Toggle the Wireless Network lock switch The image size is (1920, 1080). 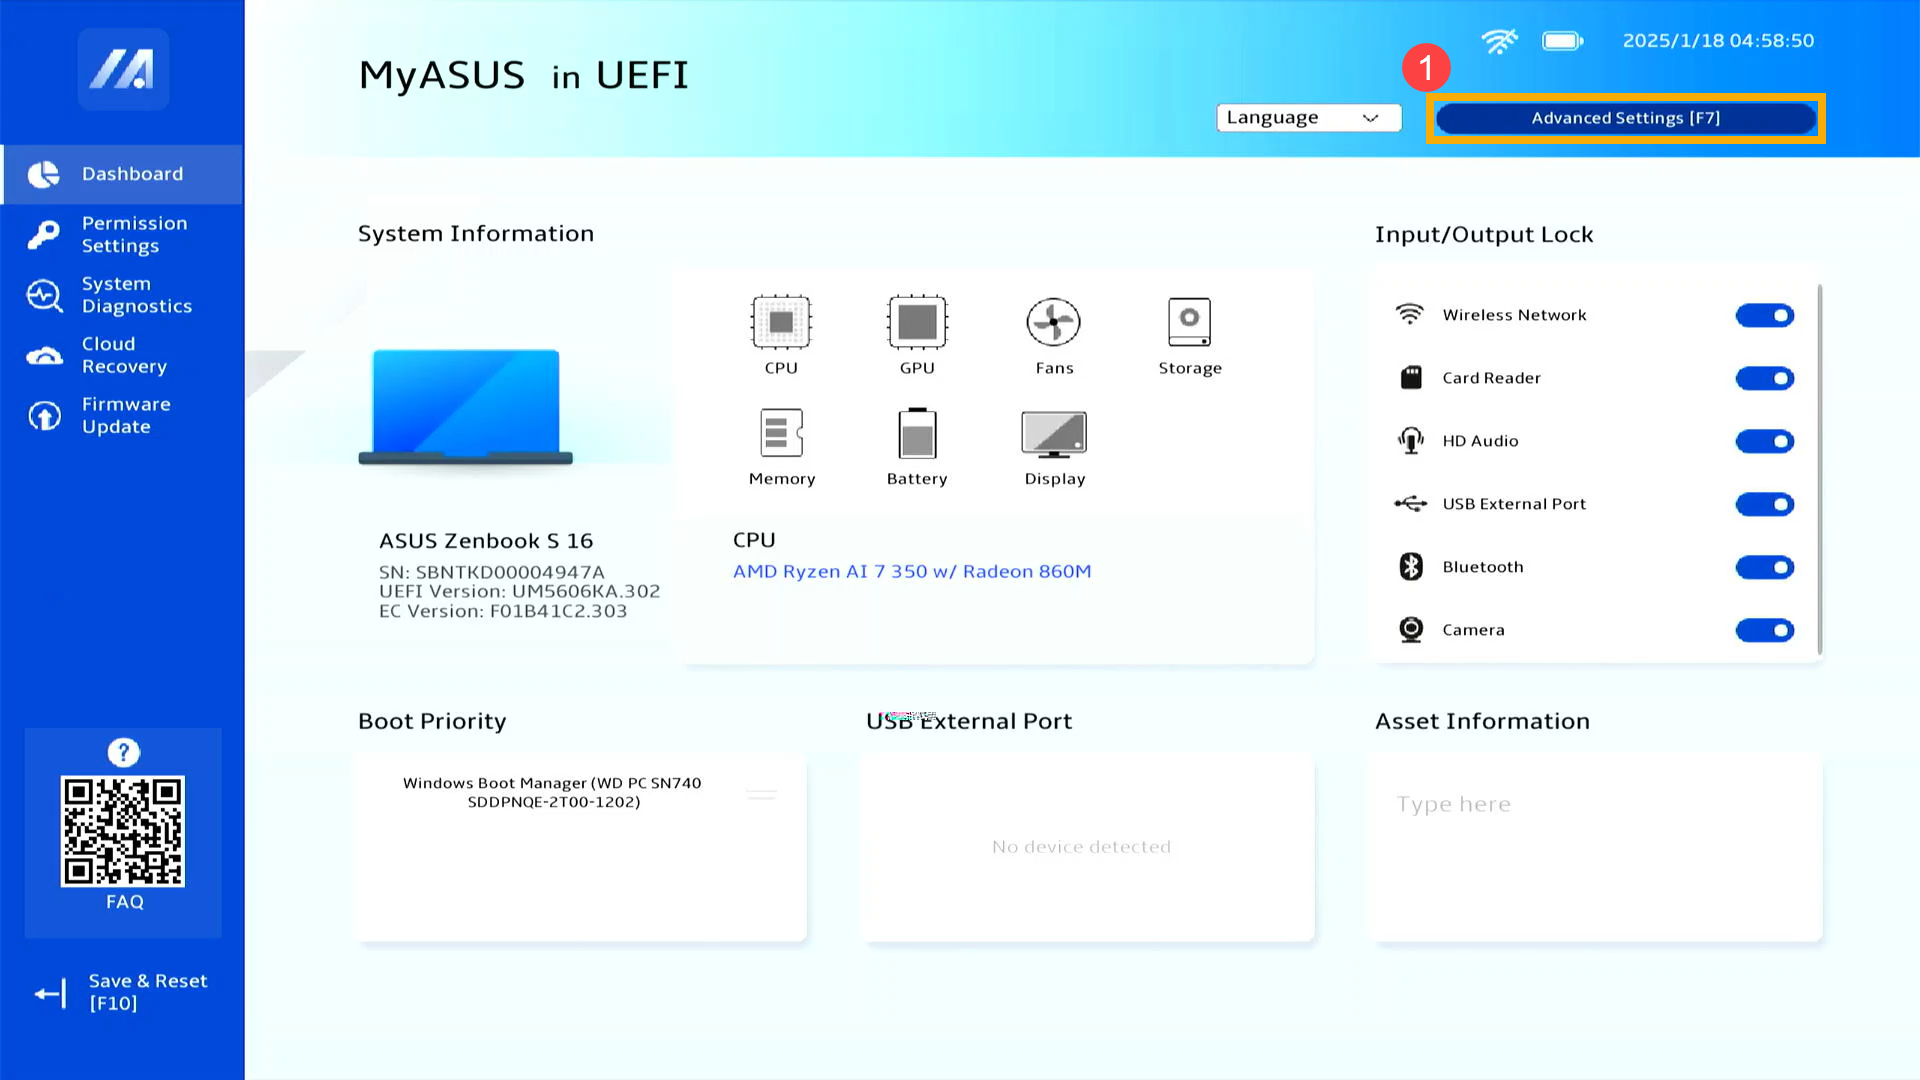1764,315
